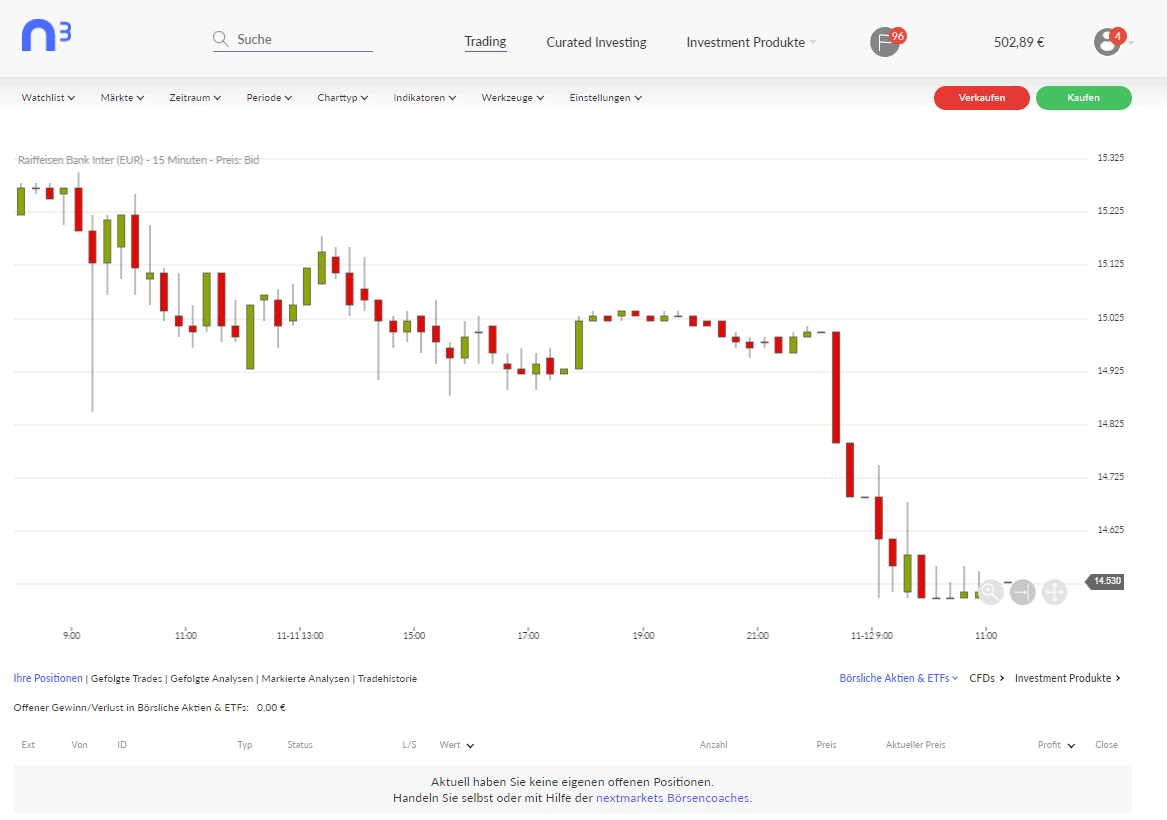Sort positions by Profit column
This screenshot has height=820, width=1167.
(x=1056, y=745)
